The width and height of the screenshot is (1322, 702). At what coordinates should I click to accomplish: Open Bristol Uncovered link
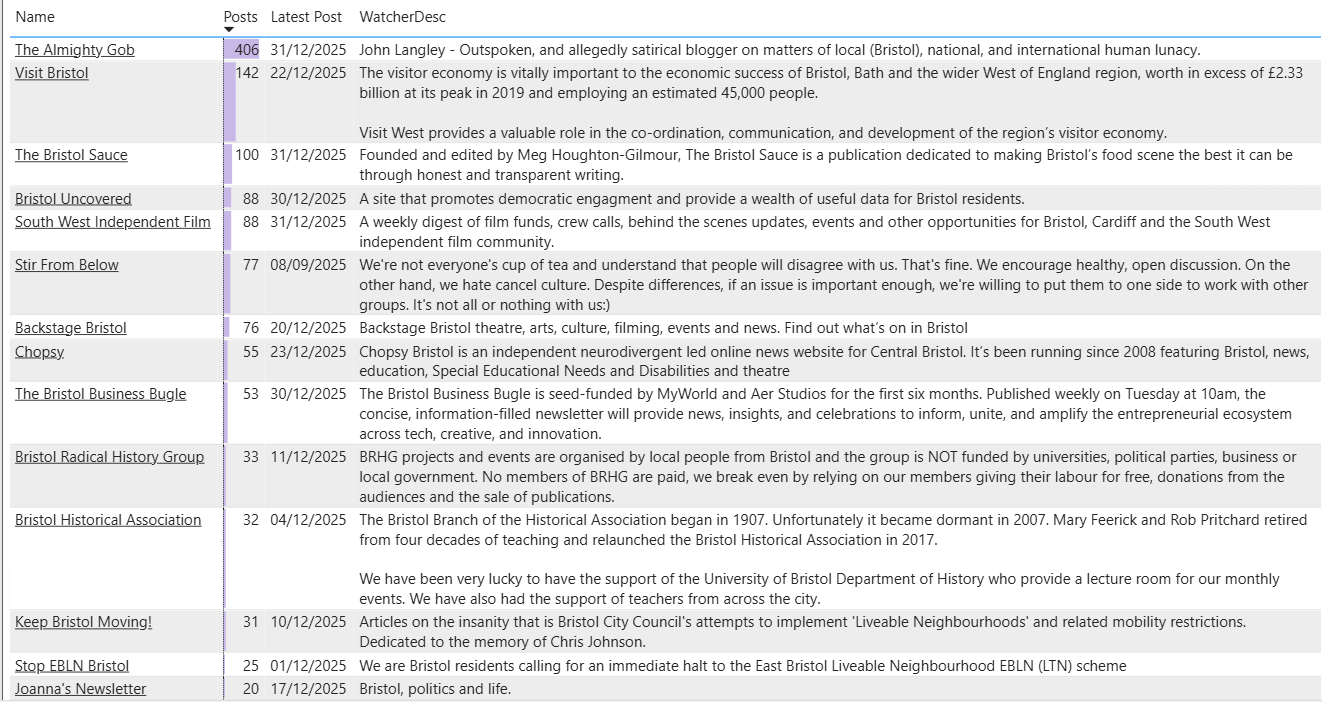pos(73,199)
